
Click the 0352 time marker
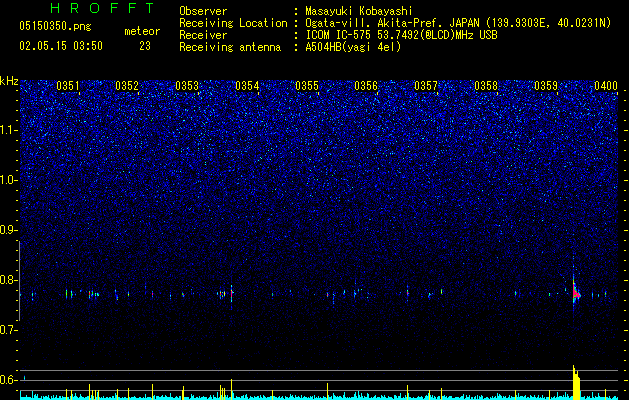tap(127, 86)
